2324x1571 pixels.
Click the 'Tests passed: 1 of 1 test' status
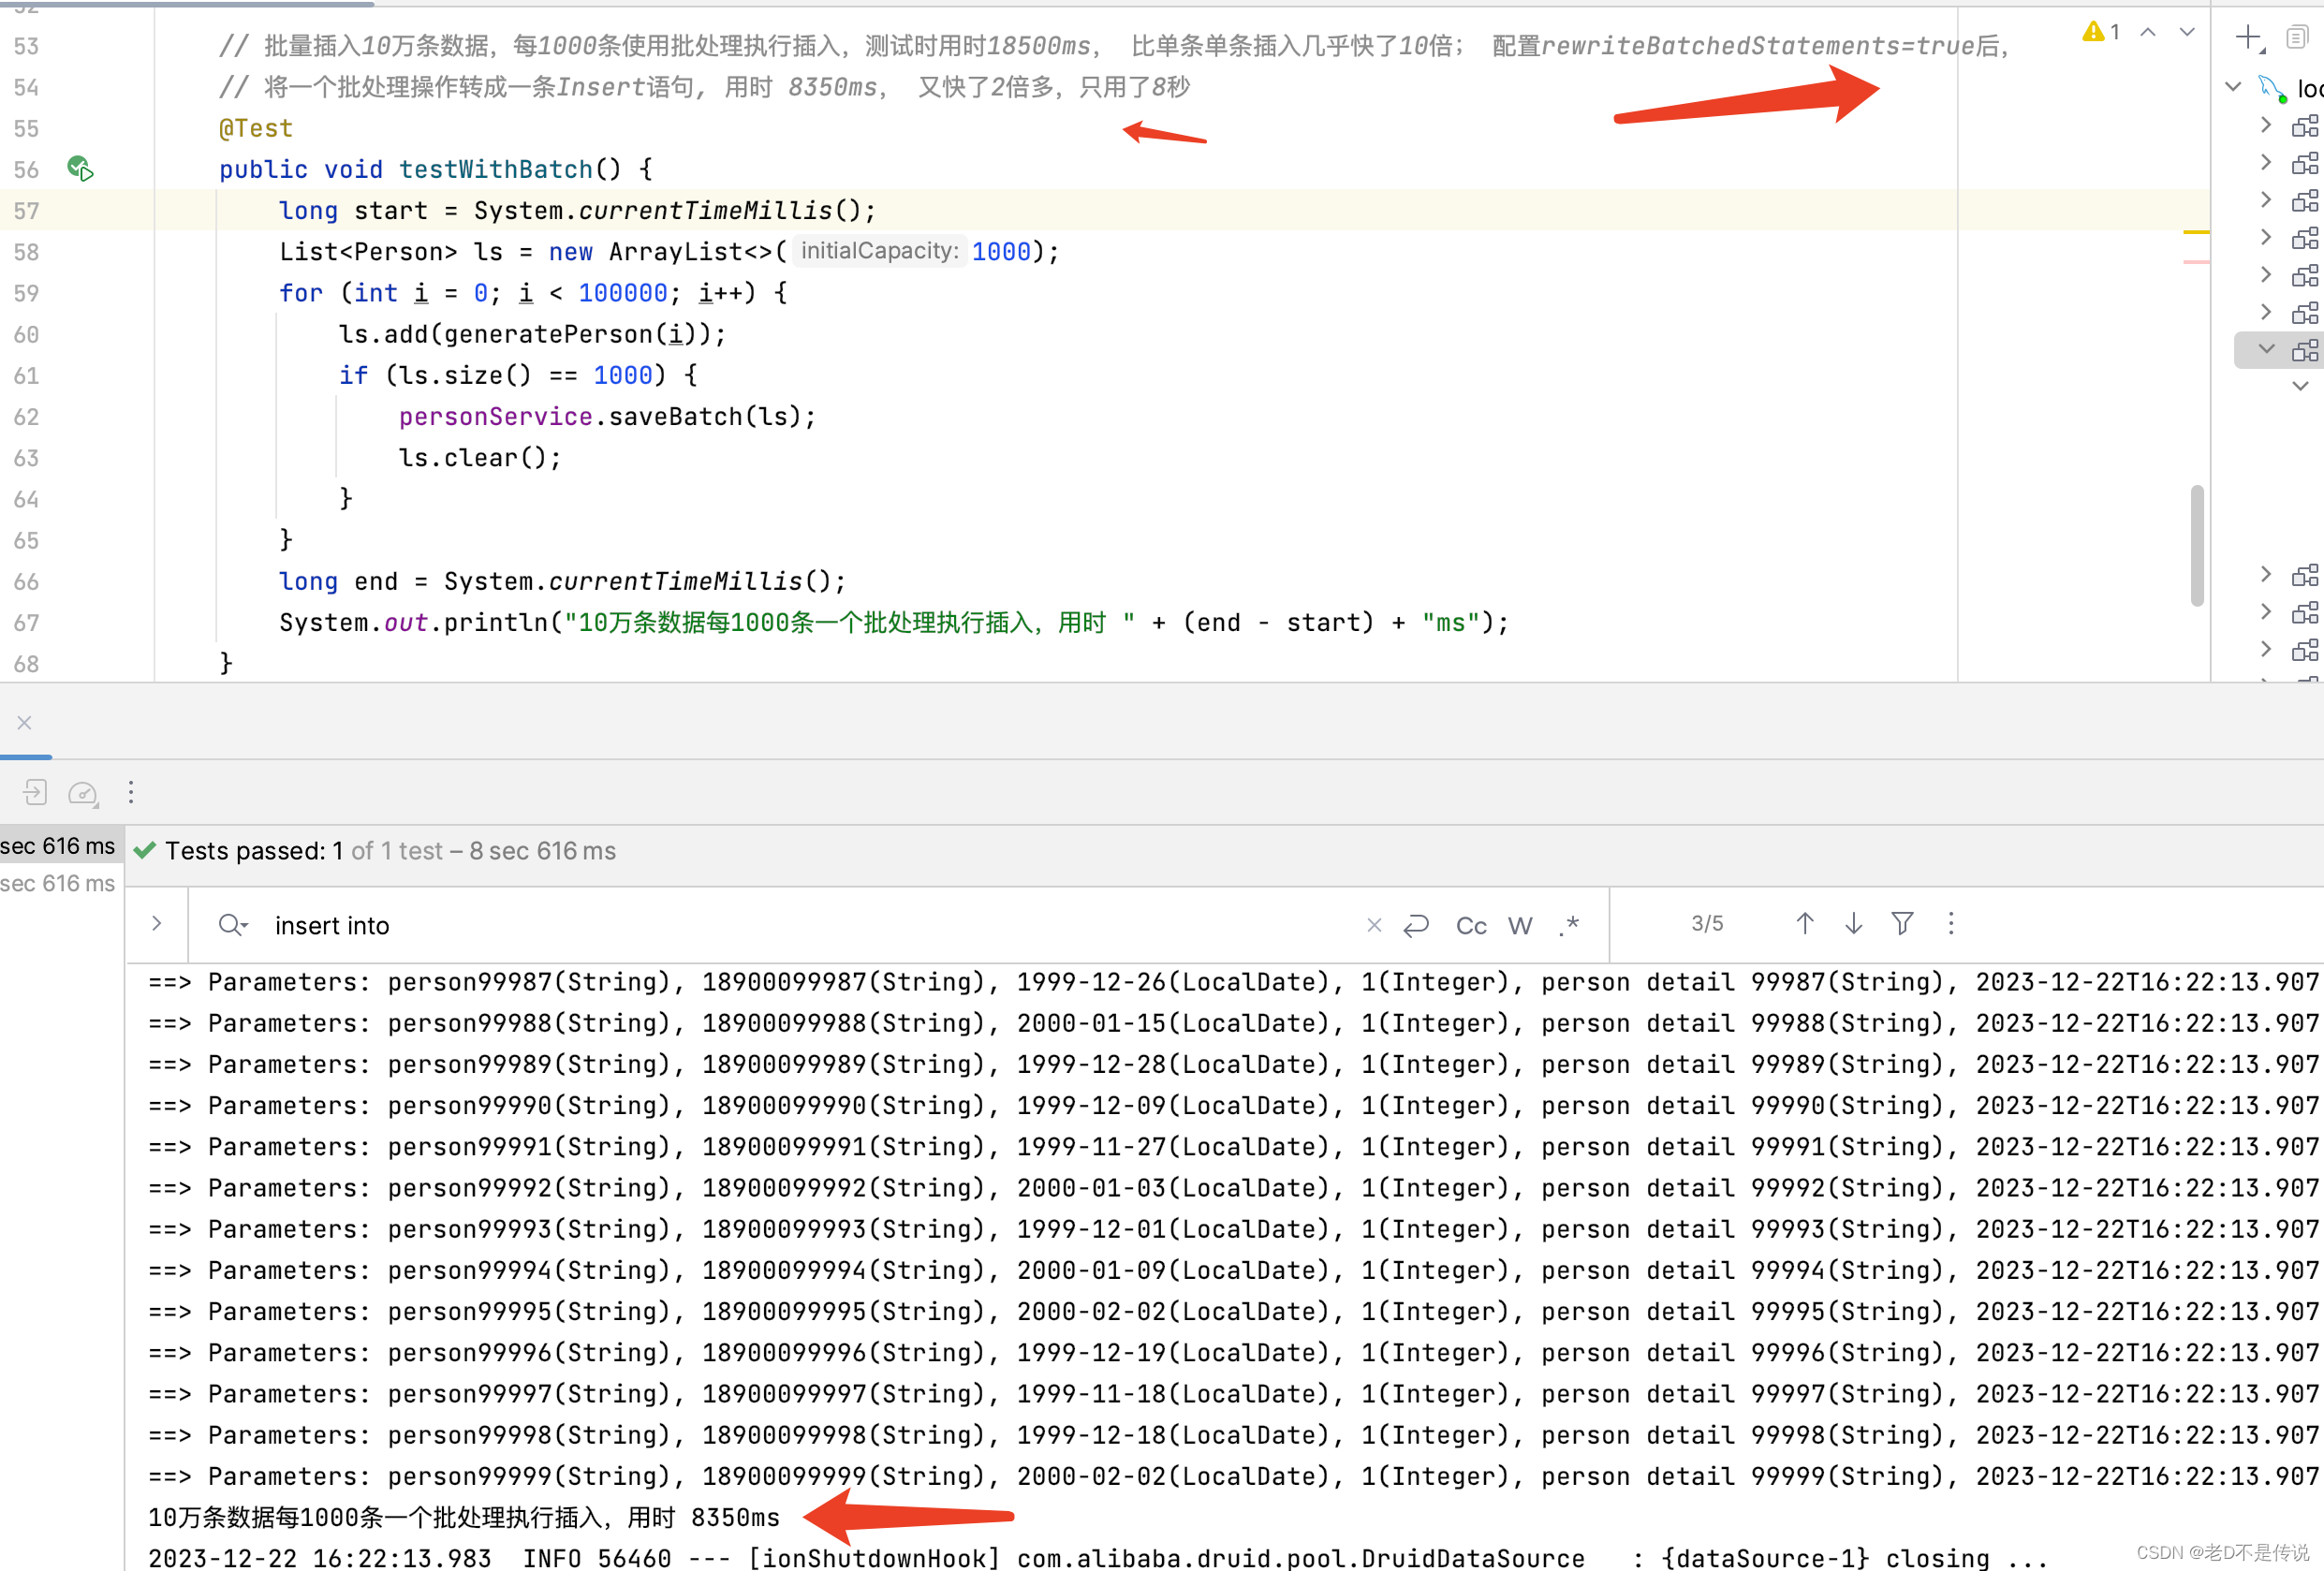pyautogui.click(x=392, y=850)
